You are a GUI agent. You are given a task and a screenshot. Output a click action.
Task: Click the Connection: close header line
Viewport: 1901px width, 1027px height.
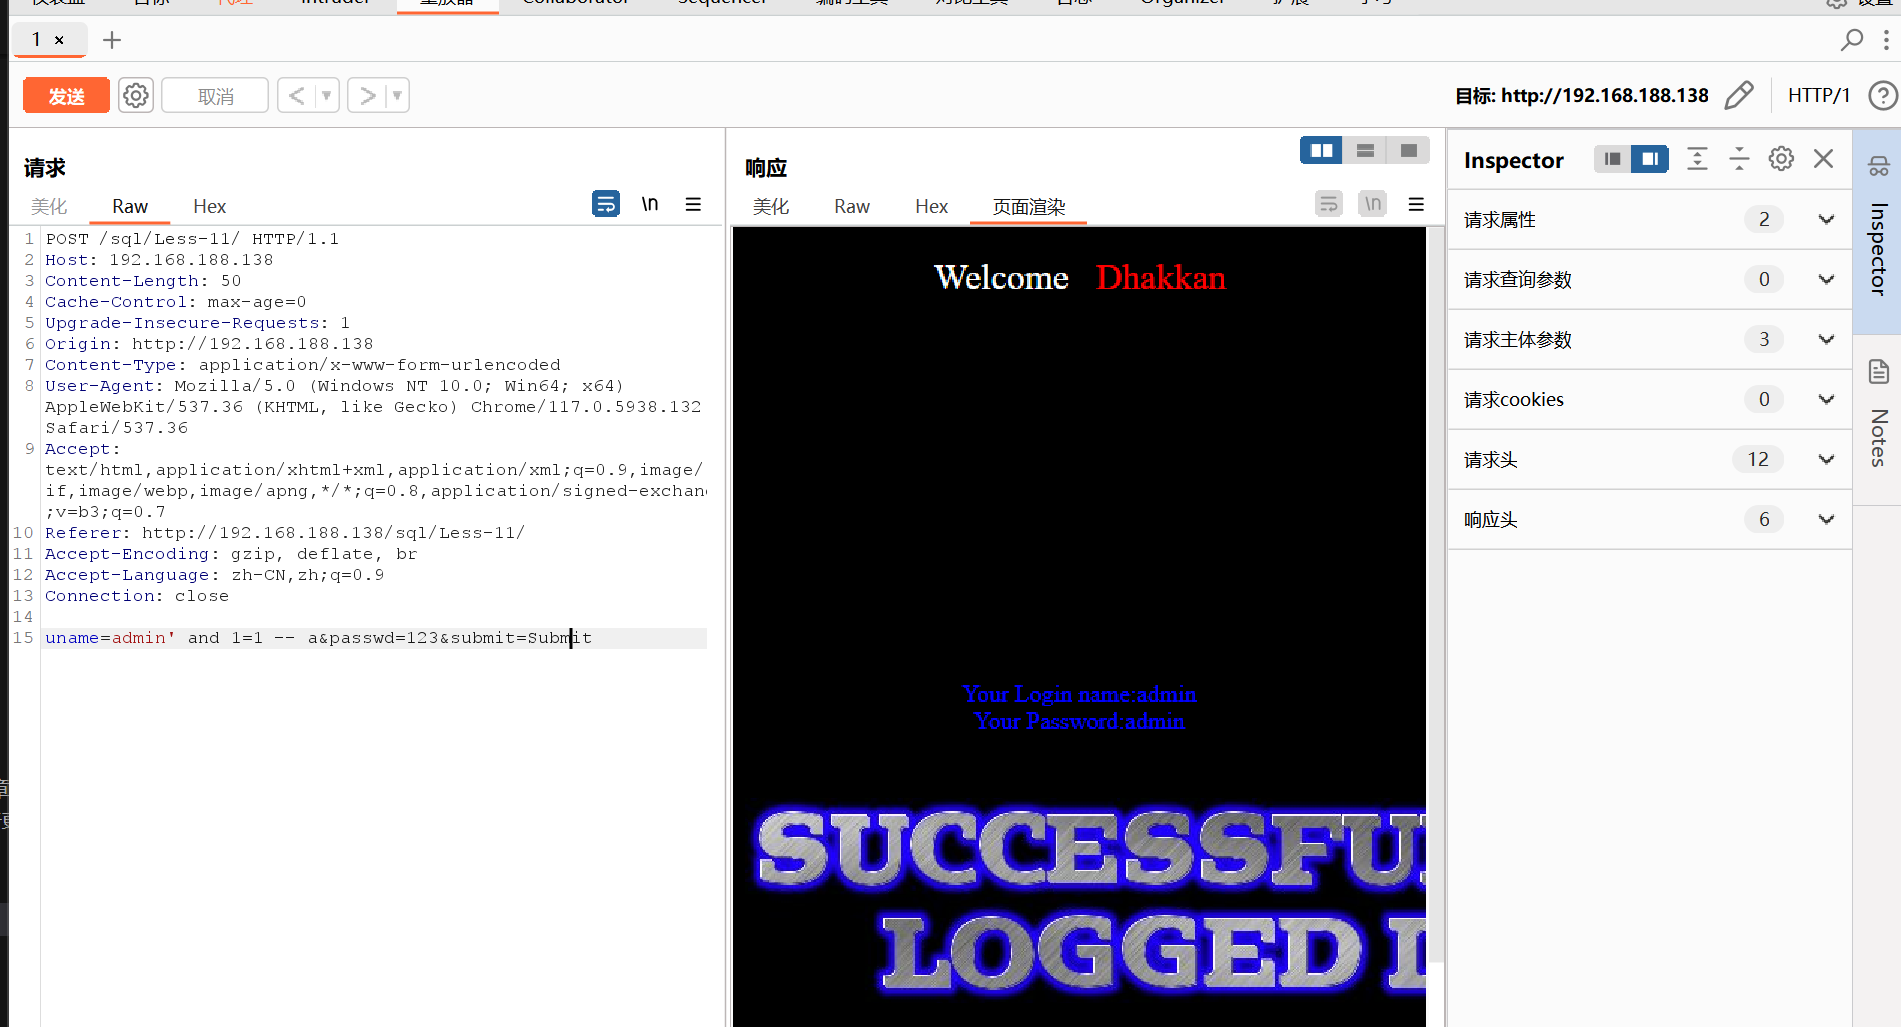137,596
